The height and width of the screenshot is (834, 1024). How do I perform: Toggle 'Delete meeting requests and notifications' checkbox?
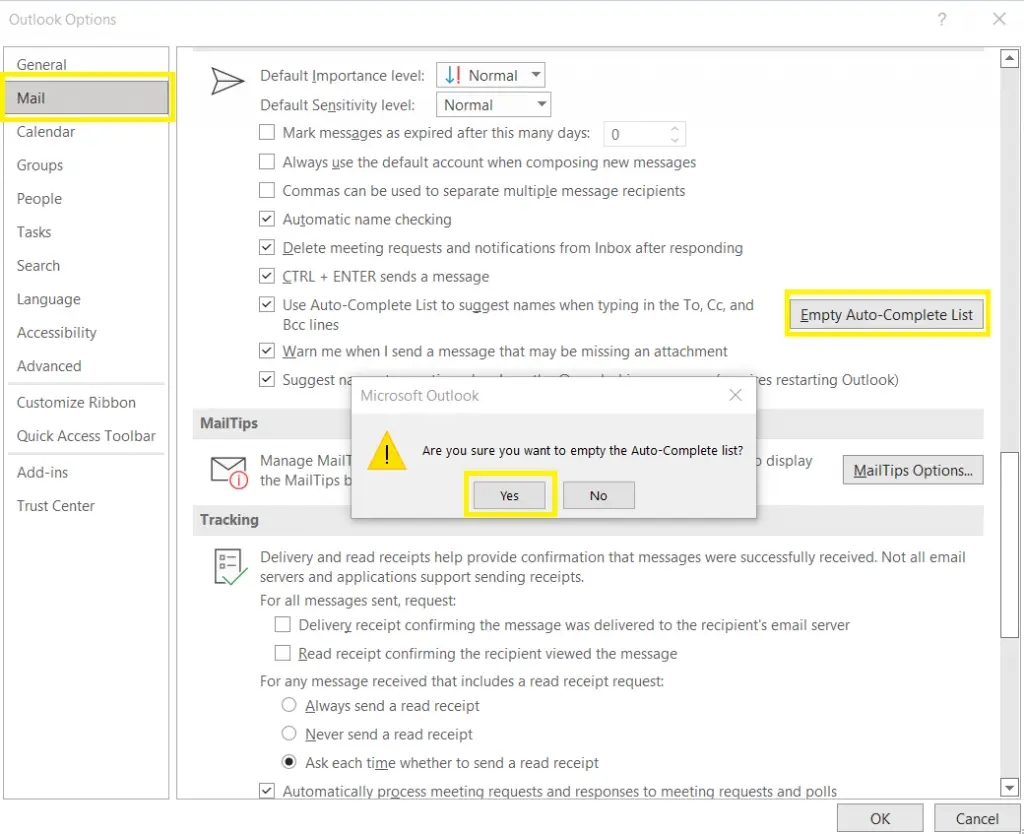coord(266,248)
